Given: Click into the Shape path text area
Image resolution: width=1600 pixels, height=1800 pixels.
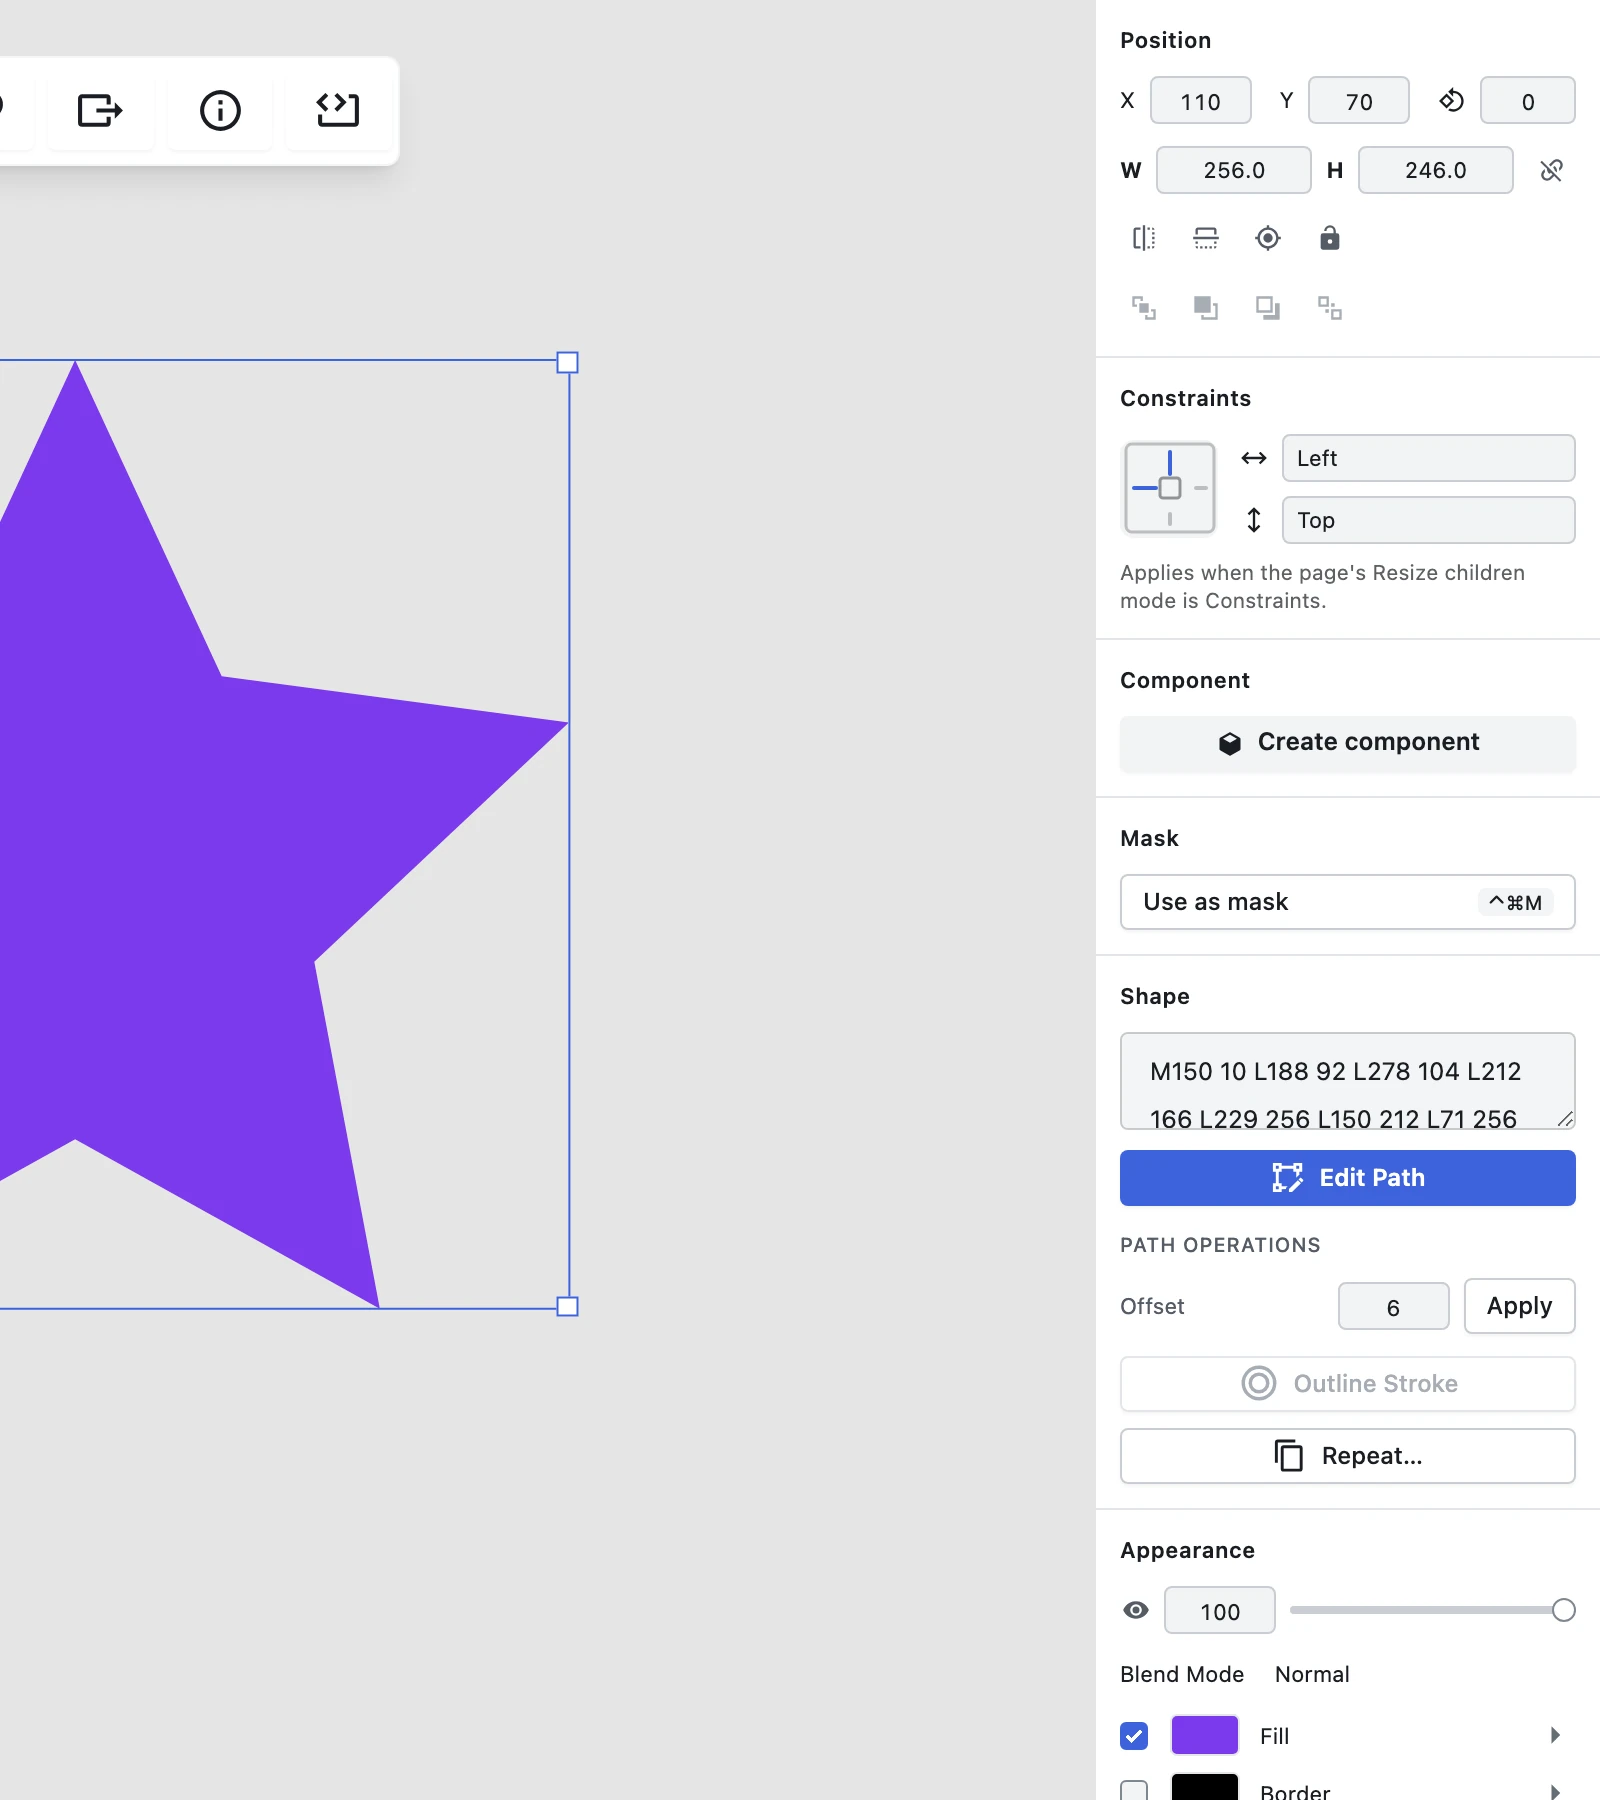Looking at the screenshot, I should [x=1348, y=1081].
